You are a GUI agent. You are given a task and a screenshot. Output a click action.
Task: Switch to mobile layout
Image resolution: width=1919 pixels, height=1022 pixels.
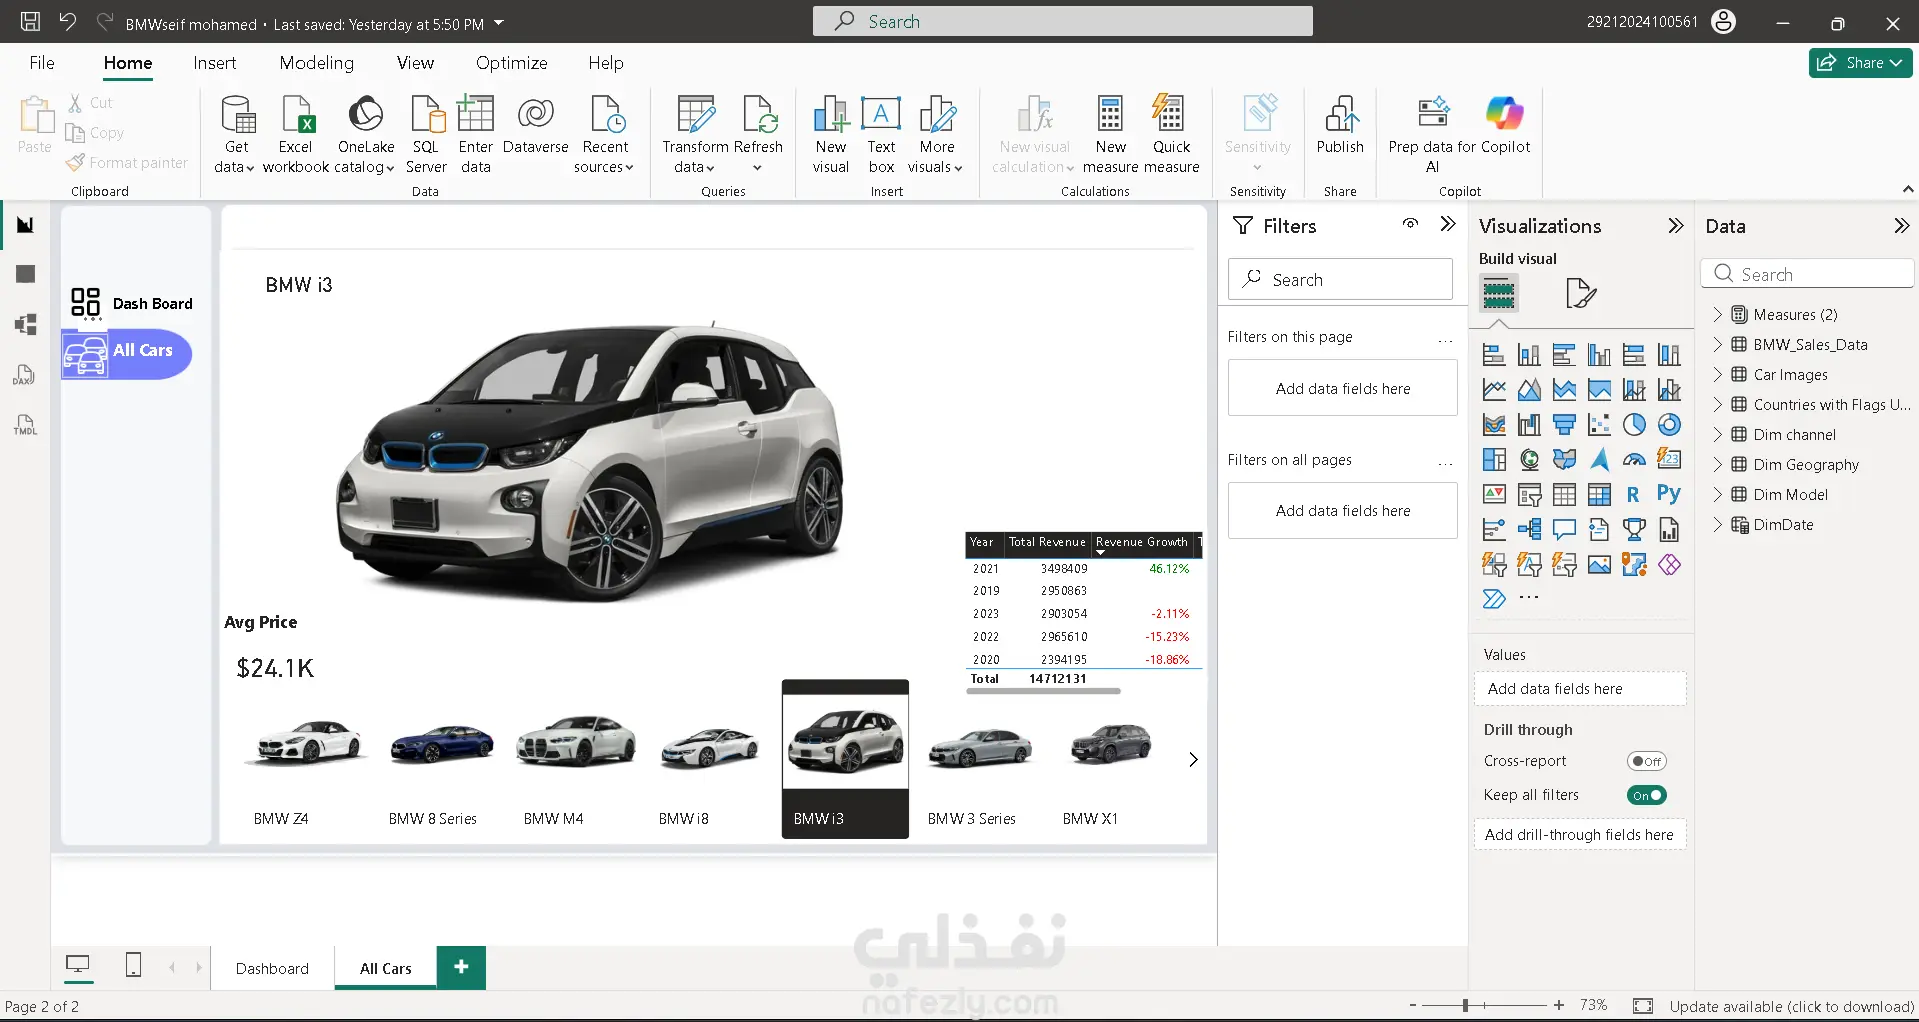(133, 965)
